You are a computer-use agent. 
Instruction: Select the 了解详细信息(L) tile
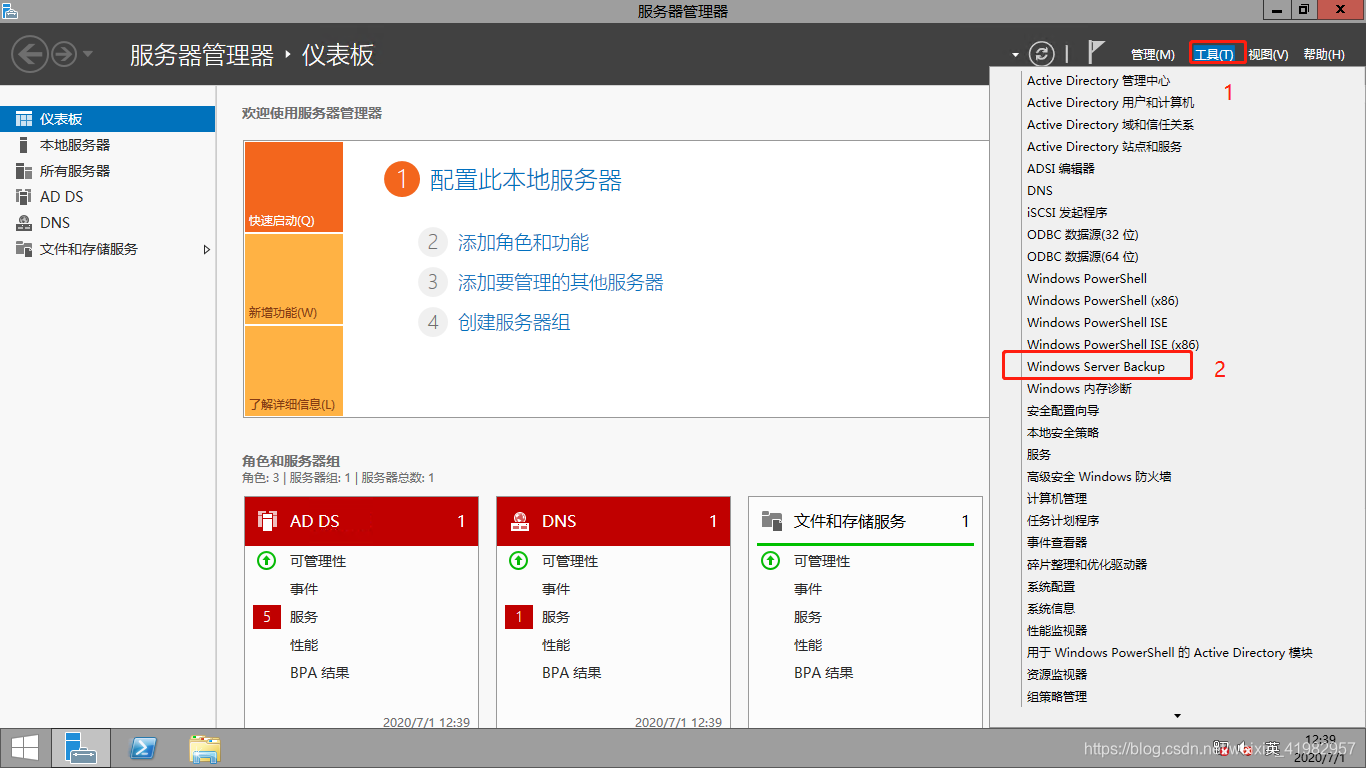coord(293,371)
